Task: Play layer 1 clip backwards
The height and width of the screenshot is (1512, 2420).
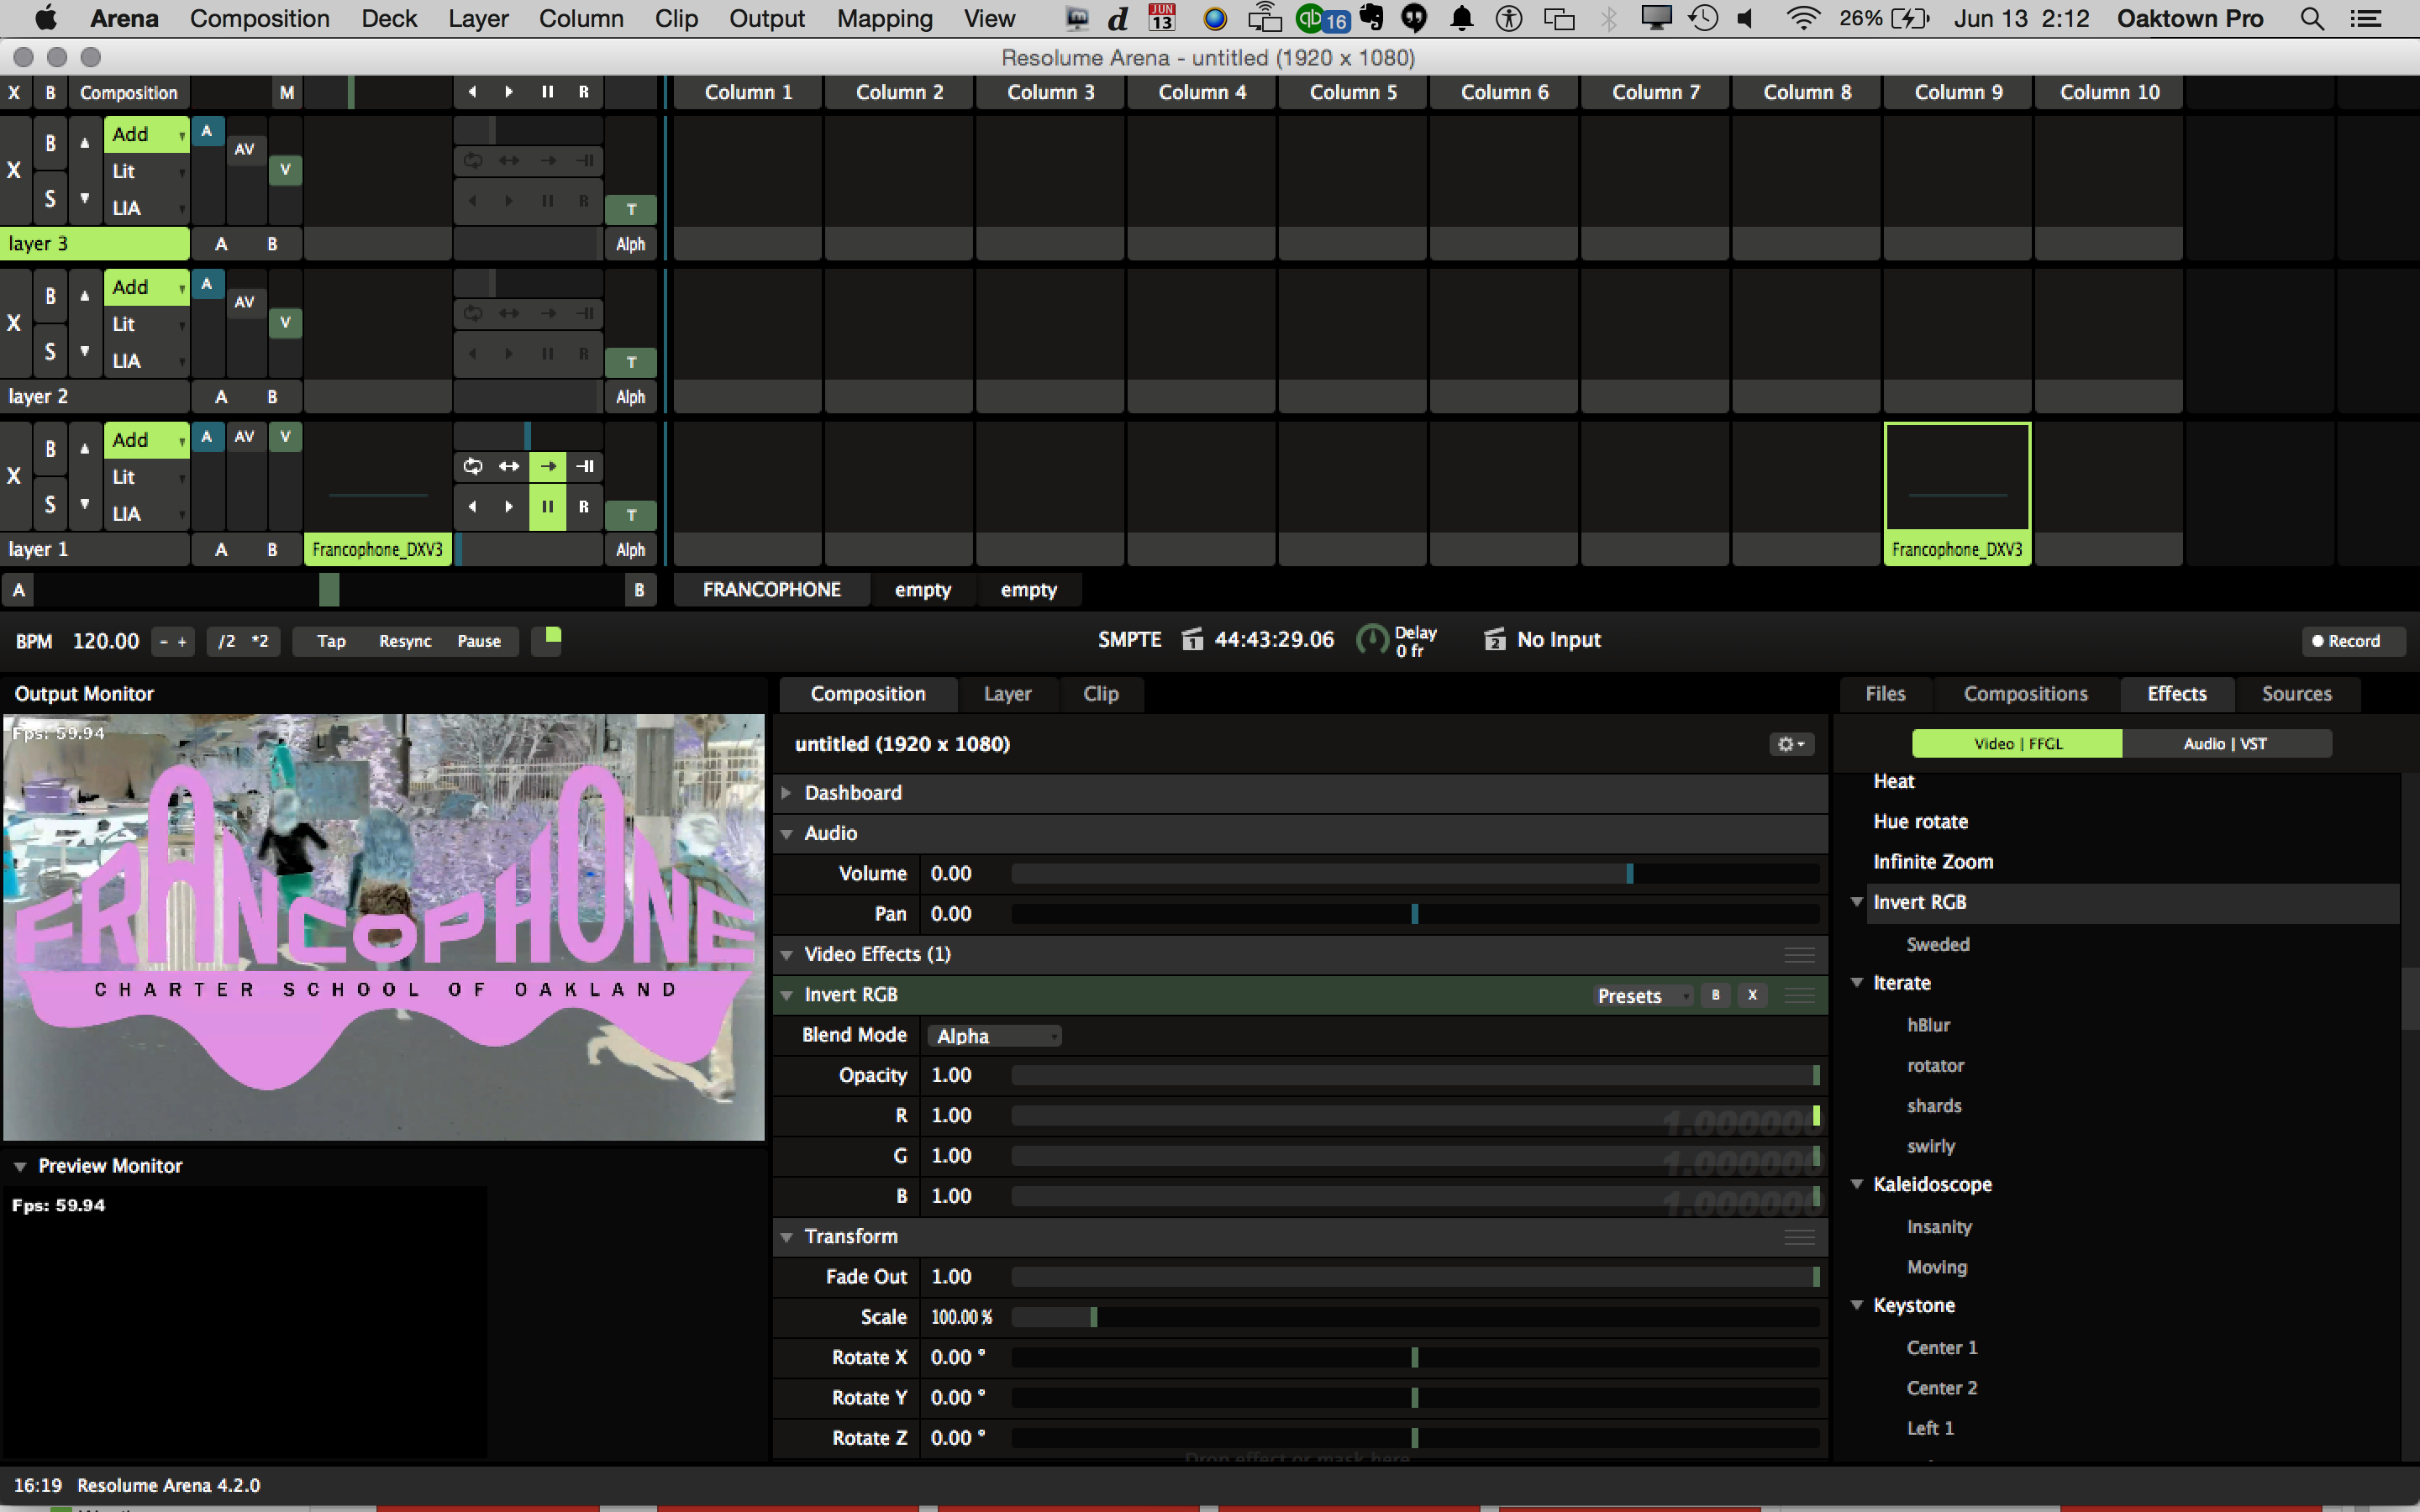Action: (472, 506)
